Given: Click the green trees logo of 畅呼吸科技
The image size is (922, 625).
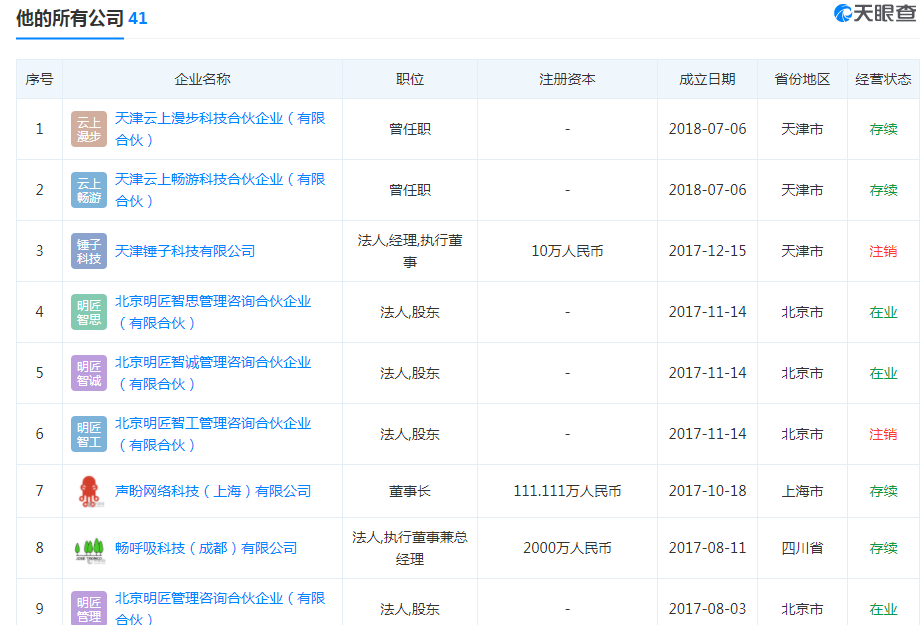Looking at the screenshot, I should tap(89, 550).
